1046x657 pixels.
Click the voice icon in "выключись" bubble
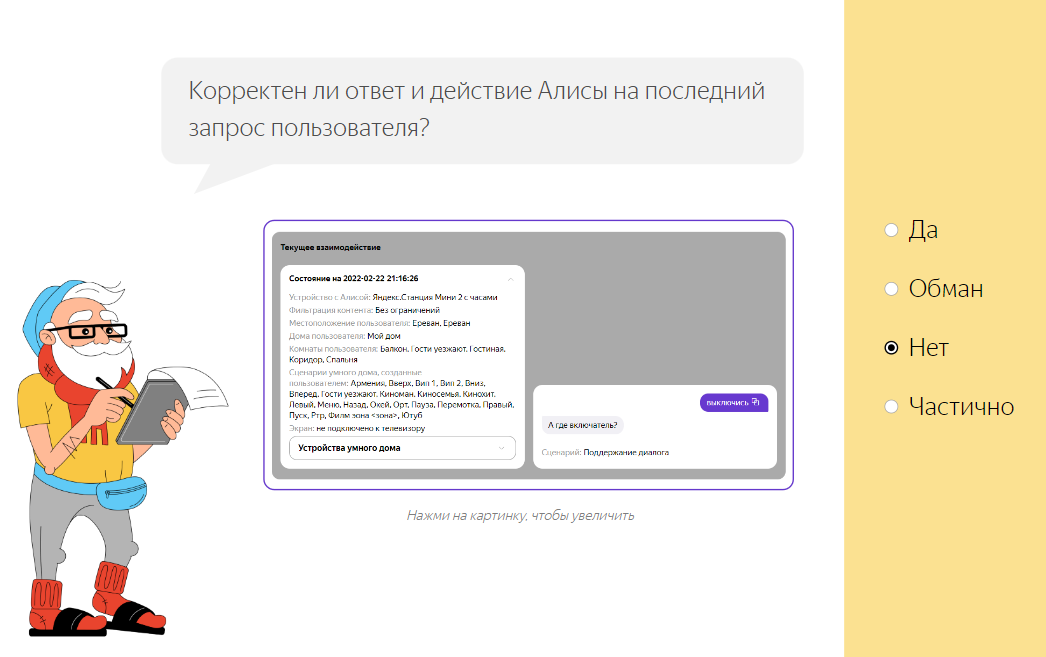click(755, 402)
